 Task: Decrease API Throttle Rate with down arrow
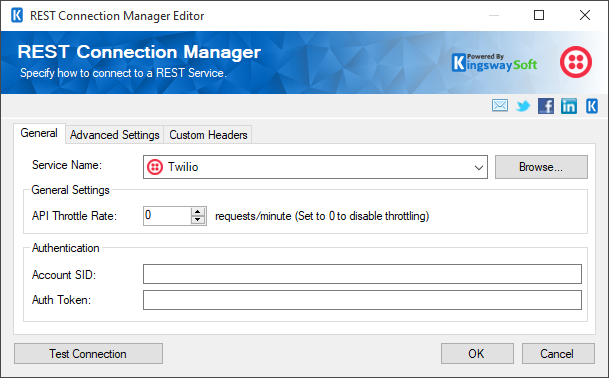click(x=198, y=220)
